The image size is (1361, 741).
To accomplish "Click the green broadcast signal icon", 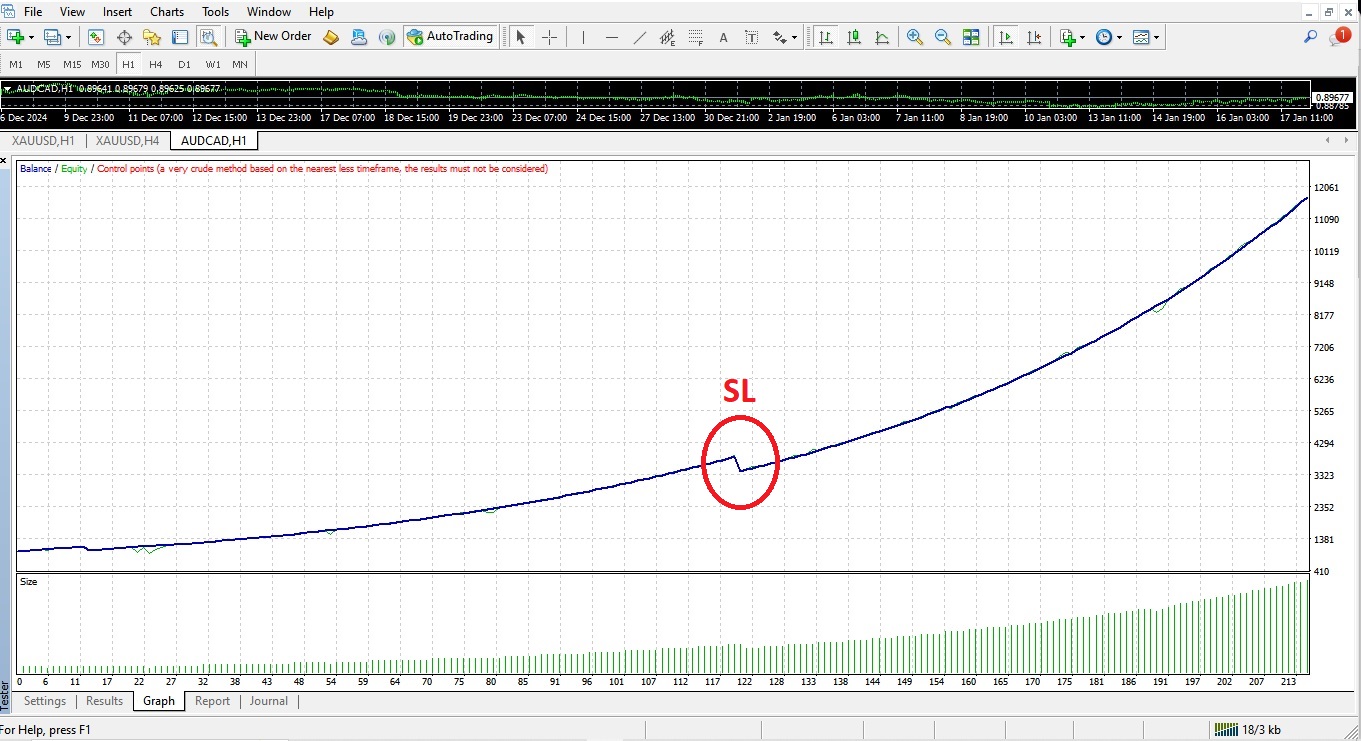I will 387,37.
